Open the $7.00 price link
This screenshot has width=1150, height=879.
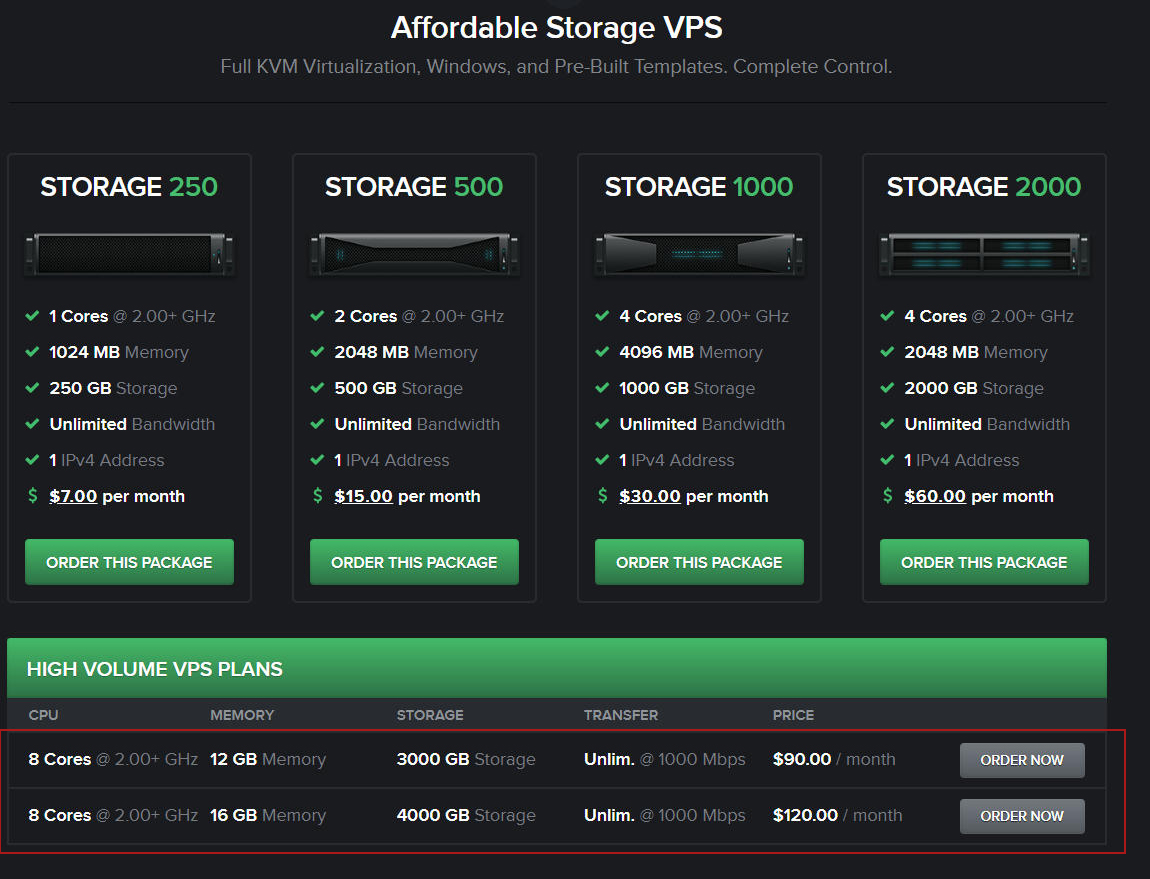click(x=73, y=496)
